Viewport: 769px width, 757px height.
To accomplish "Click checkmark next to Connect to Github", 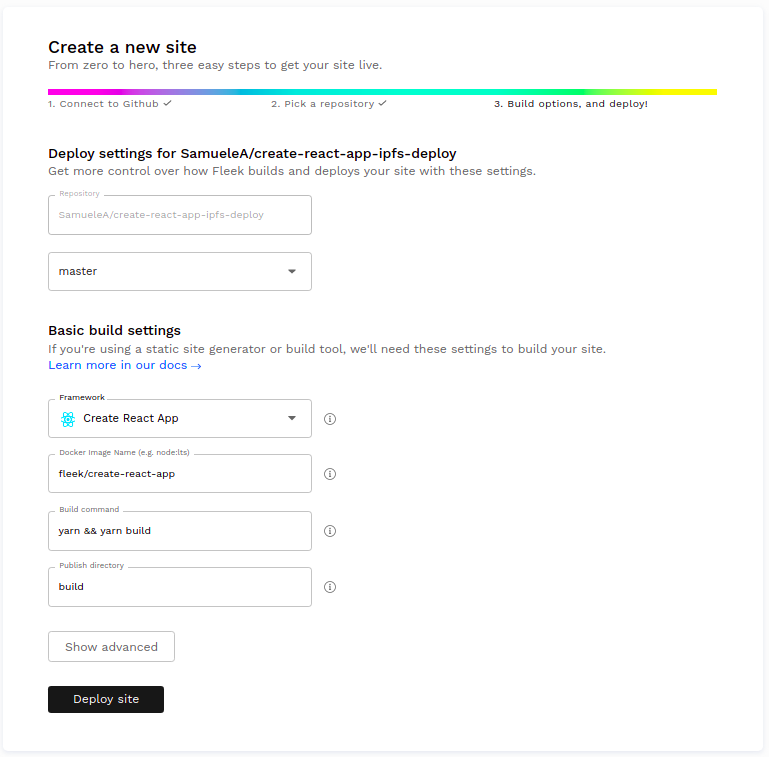I will pos(168,103).
